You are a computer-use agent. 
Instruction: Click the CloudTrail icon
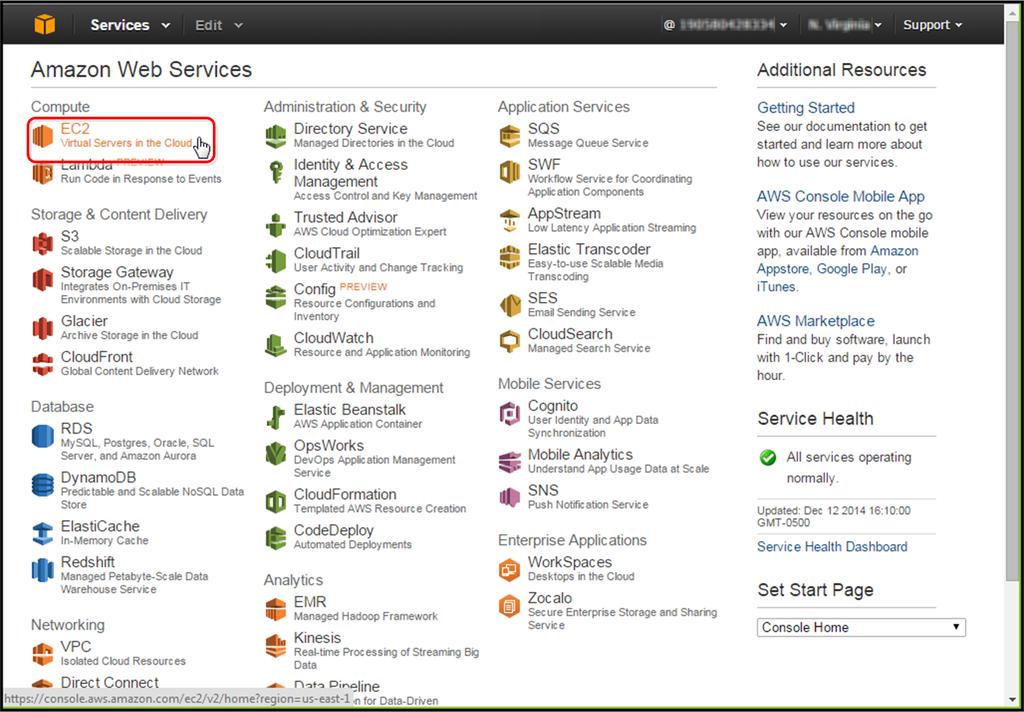(x=276, y=261)
